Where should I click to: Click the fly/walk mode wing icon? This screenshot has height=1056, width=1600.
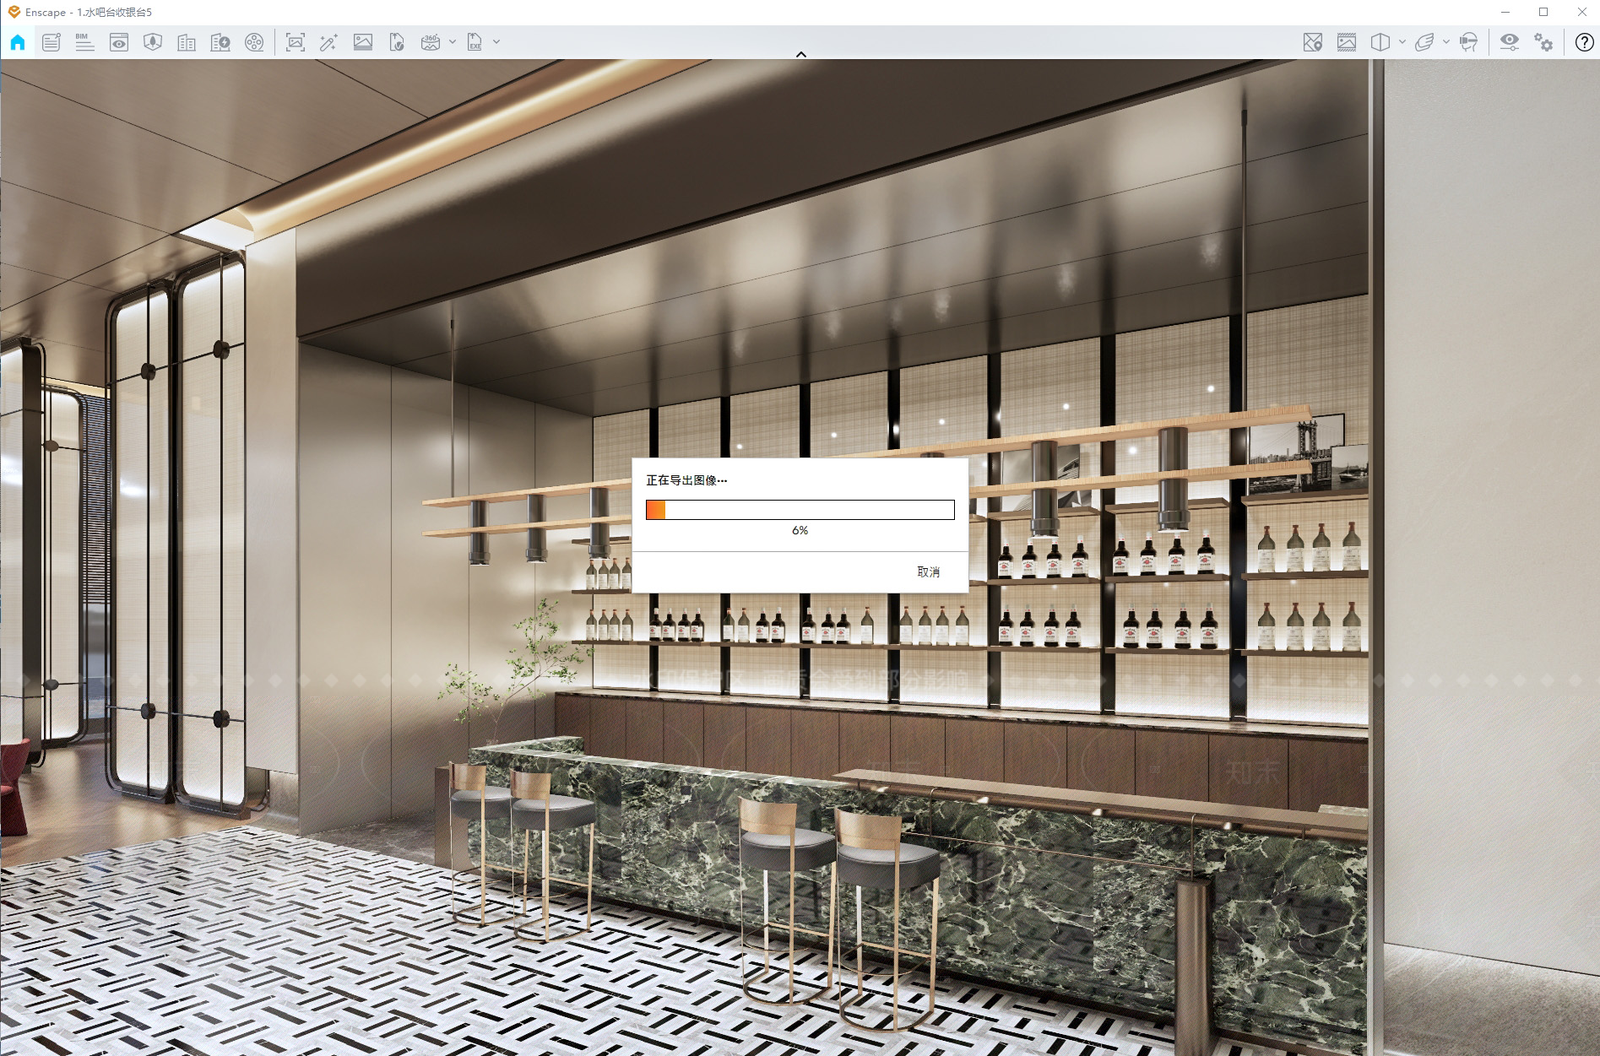pyautogui.click(x=1425, y=42)
